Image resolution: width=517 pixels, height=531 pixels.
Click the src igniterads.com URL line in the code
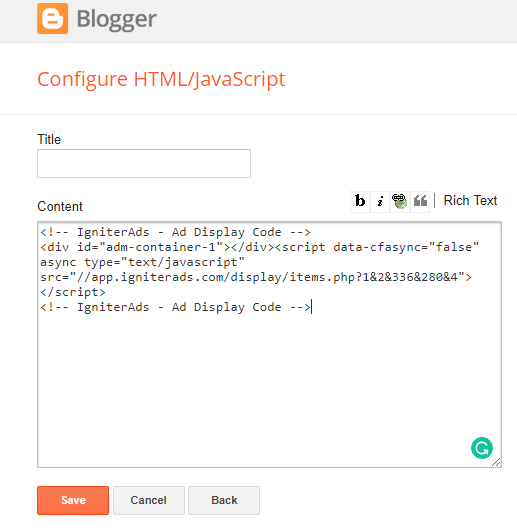pyautogui.click(x=256, y=277)
